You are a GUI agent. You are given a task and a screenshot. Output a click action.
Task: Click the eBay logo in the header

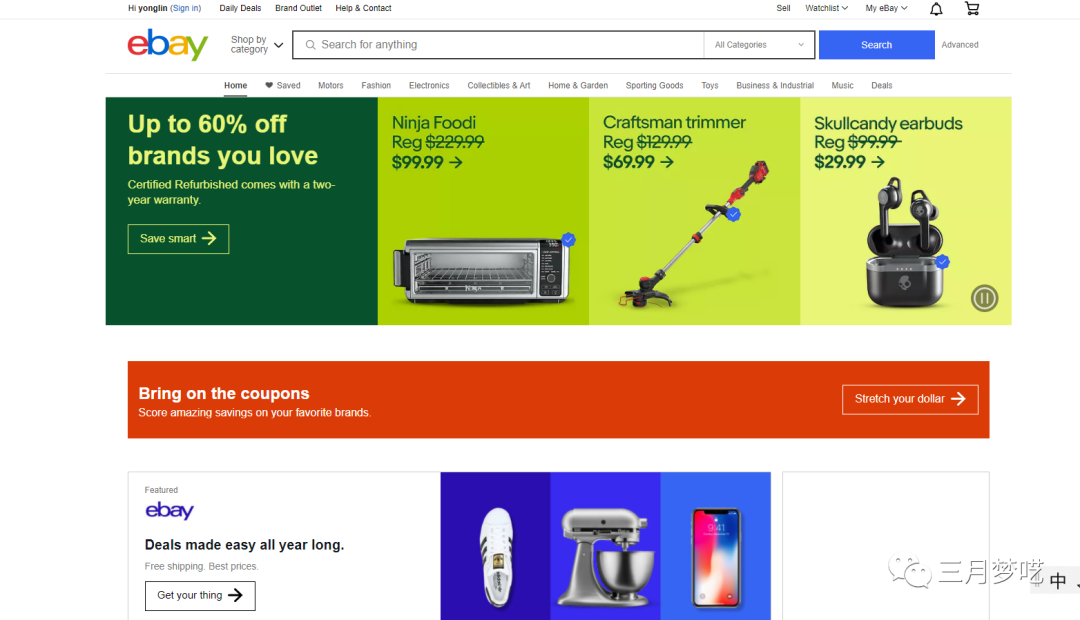pos(167,45)
